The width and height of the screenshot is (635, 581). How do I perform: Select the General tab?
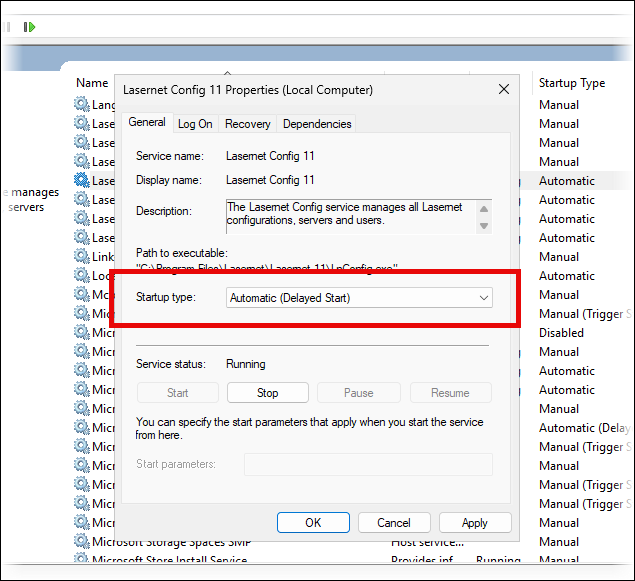147,122
